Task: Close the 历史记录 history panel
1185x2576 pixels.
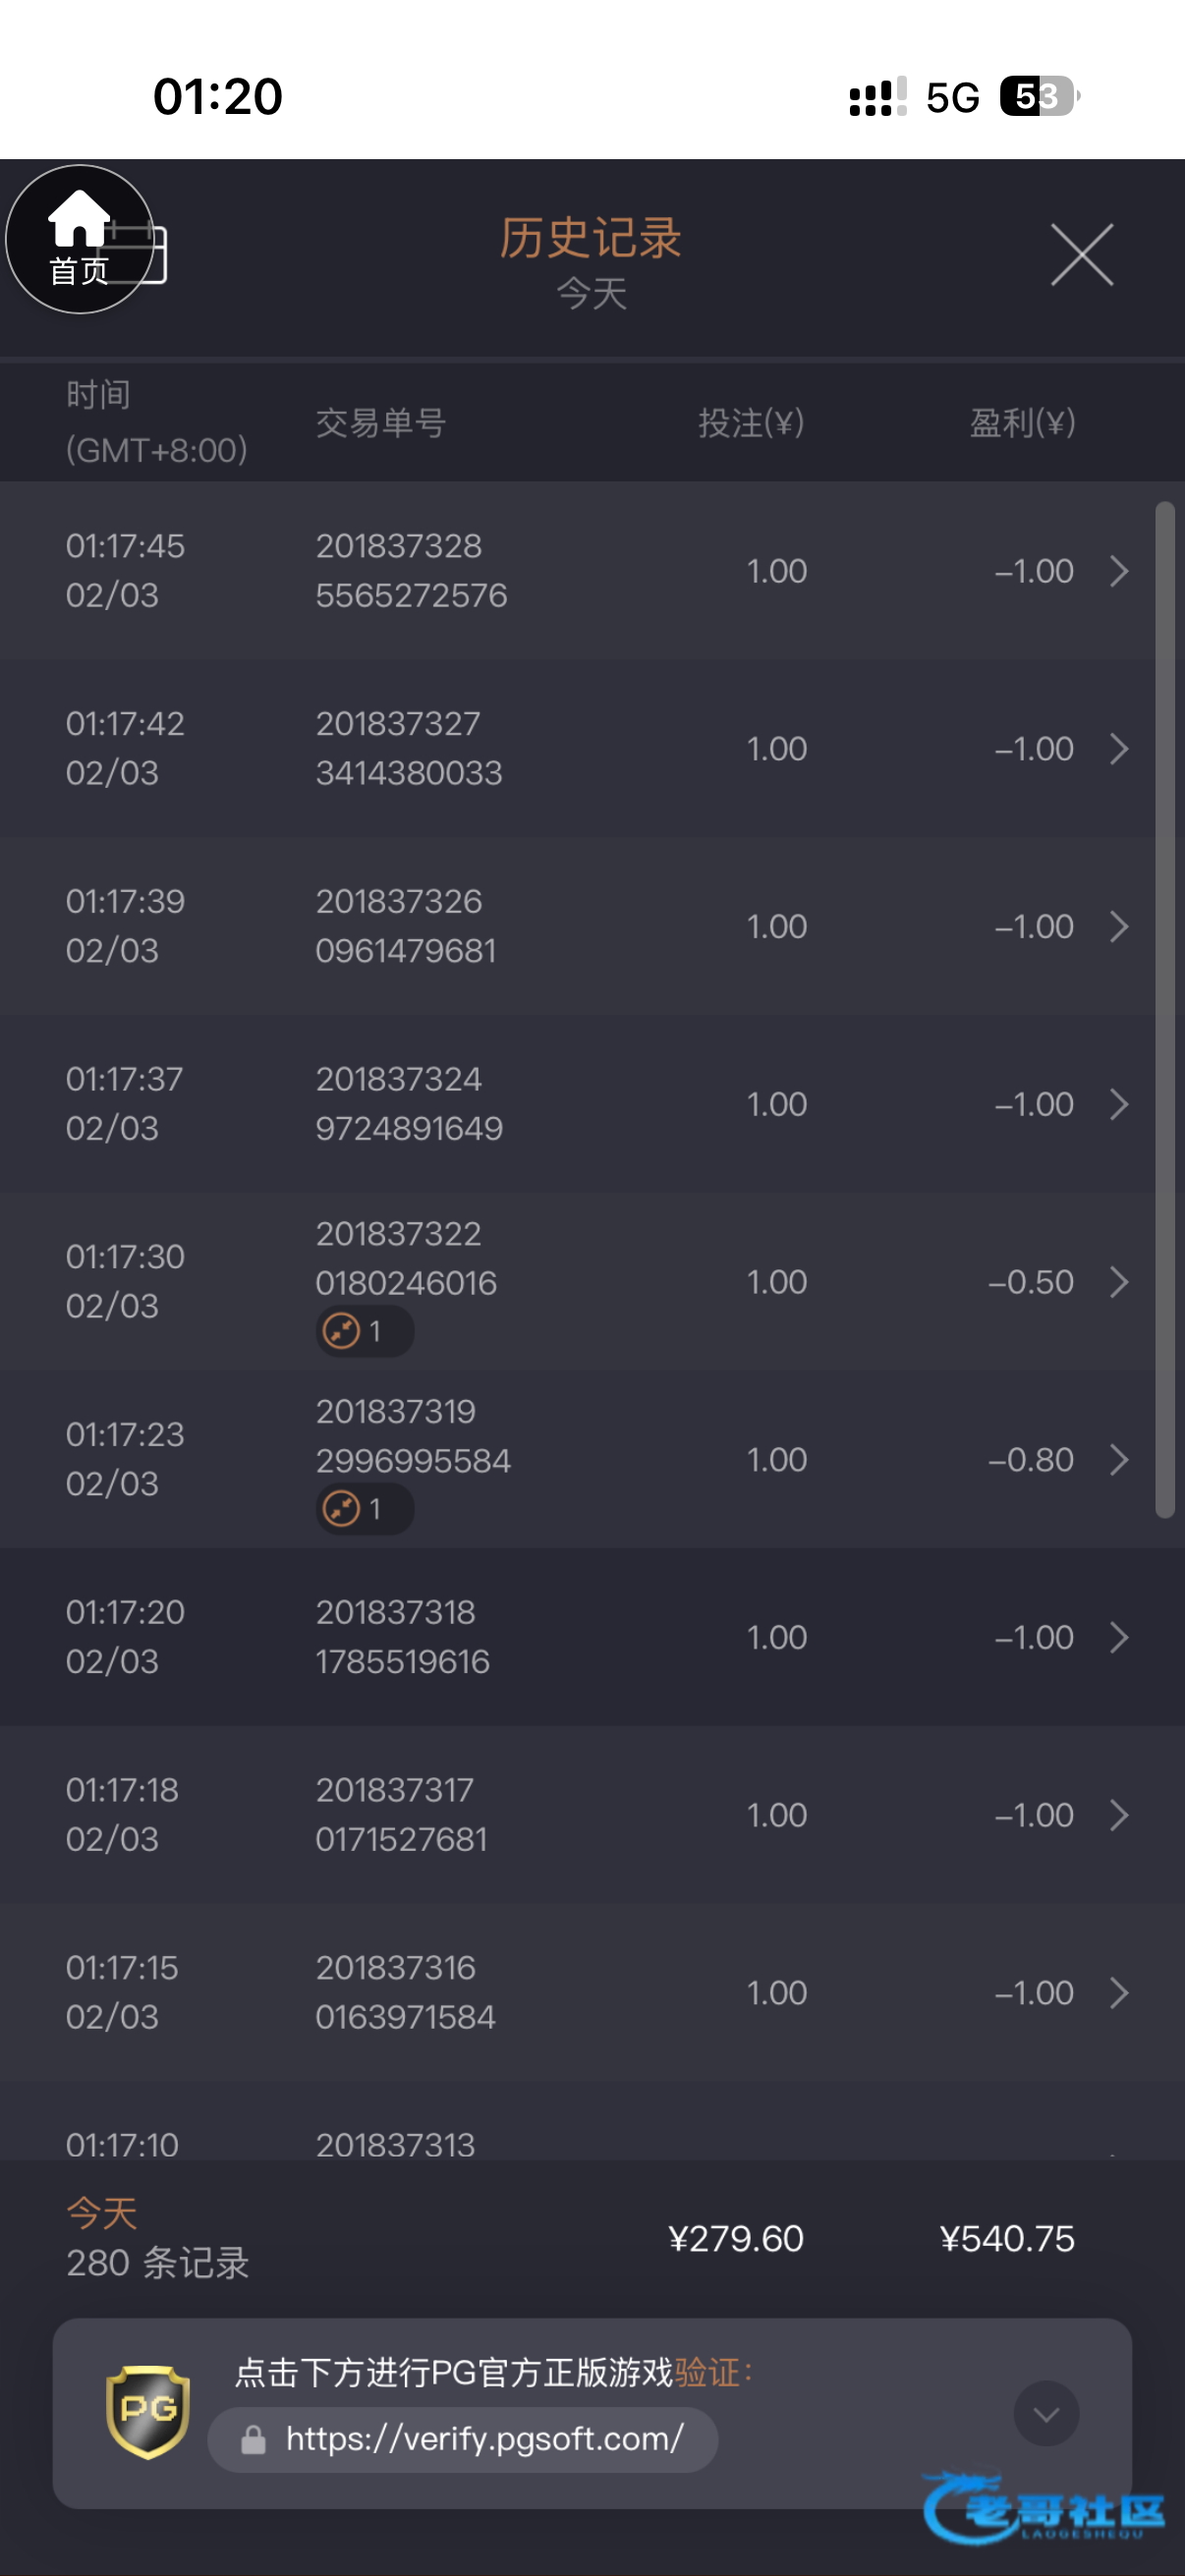Action: (1081, 255)
